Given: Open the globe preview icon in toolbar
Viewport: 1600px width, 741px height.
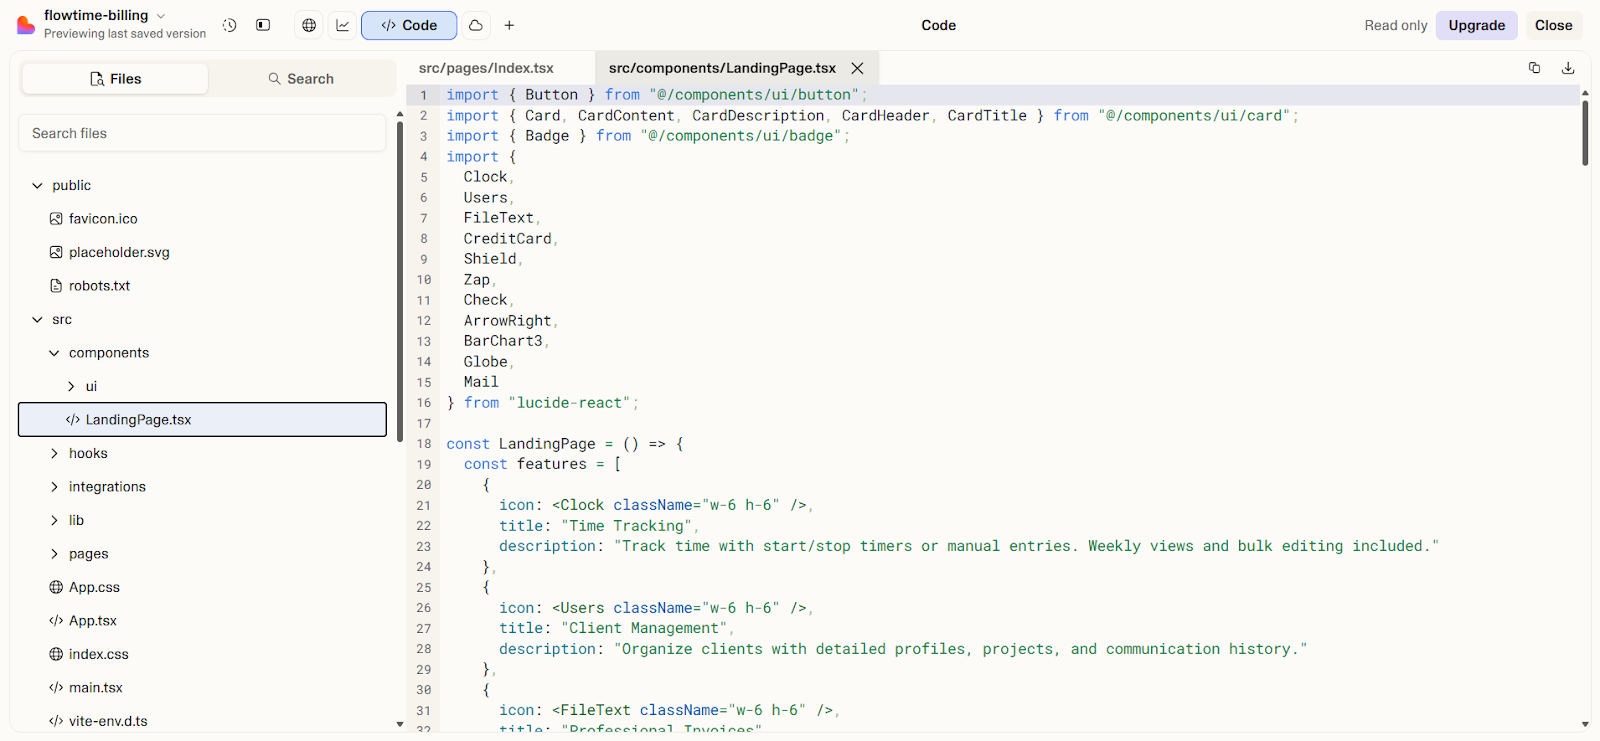Looking at the screenshot, I should tap(309, 25).
